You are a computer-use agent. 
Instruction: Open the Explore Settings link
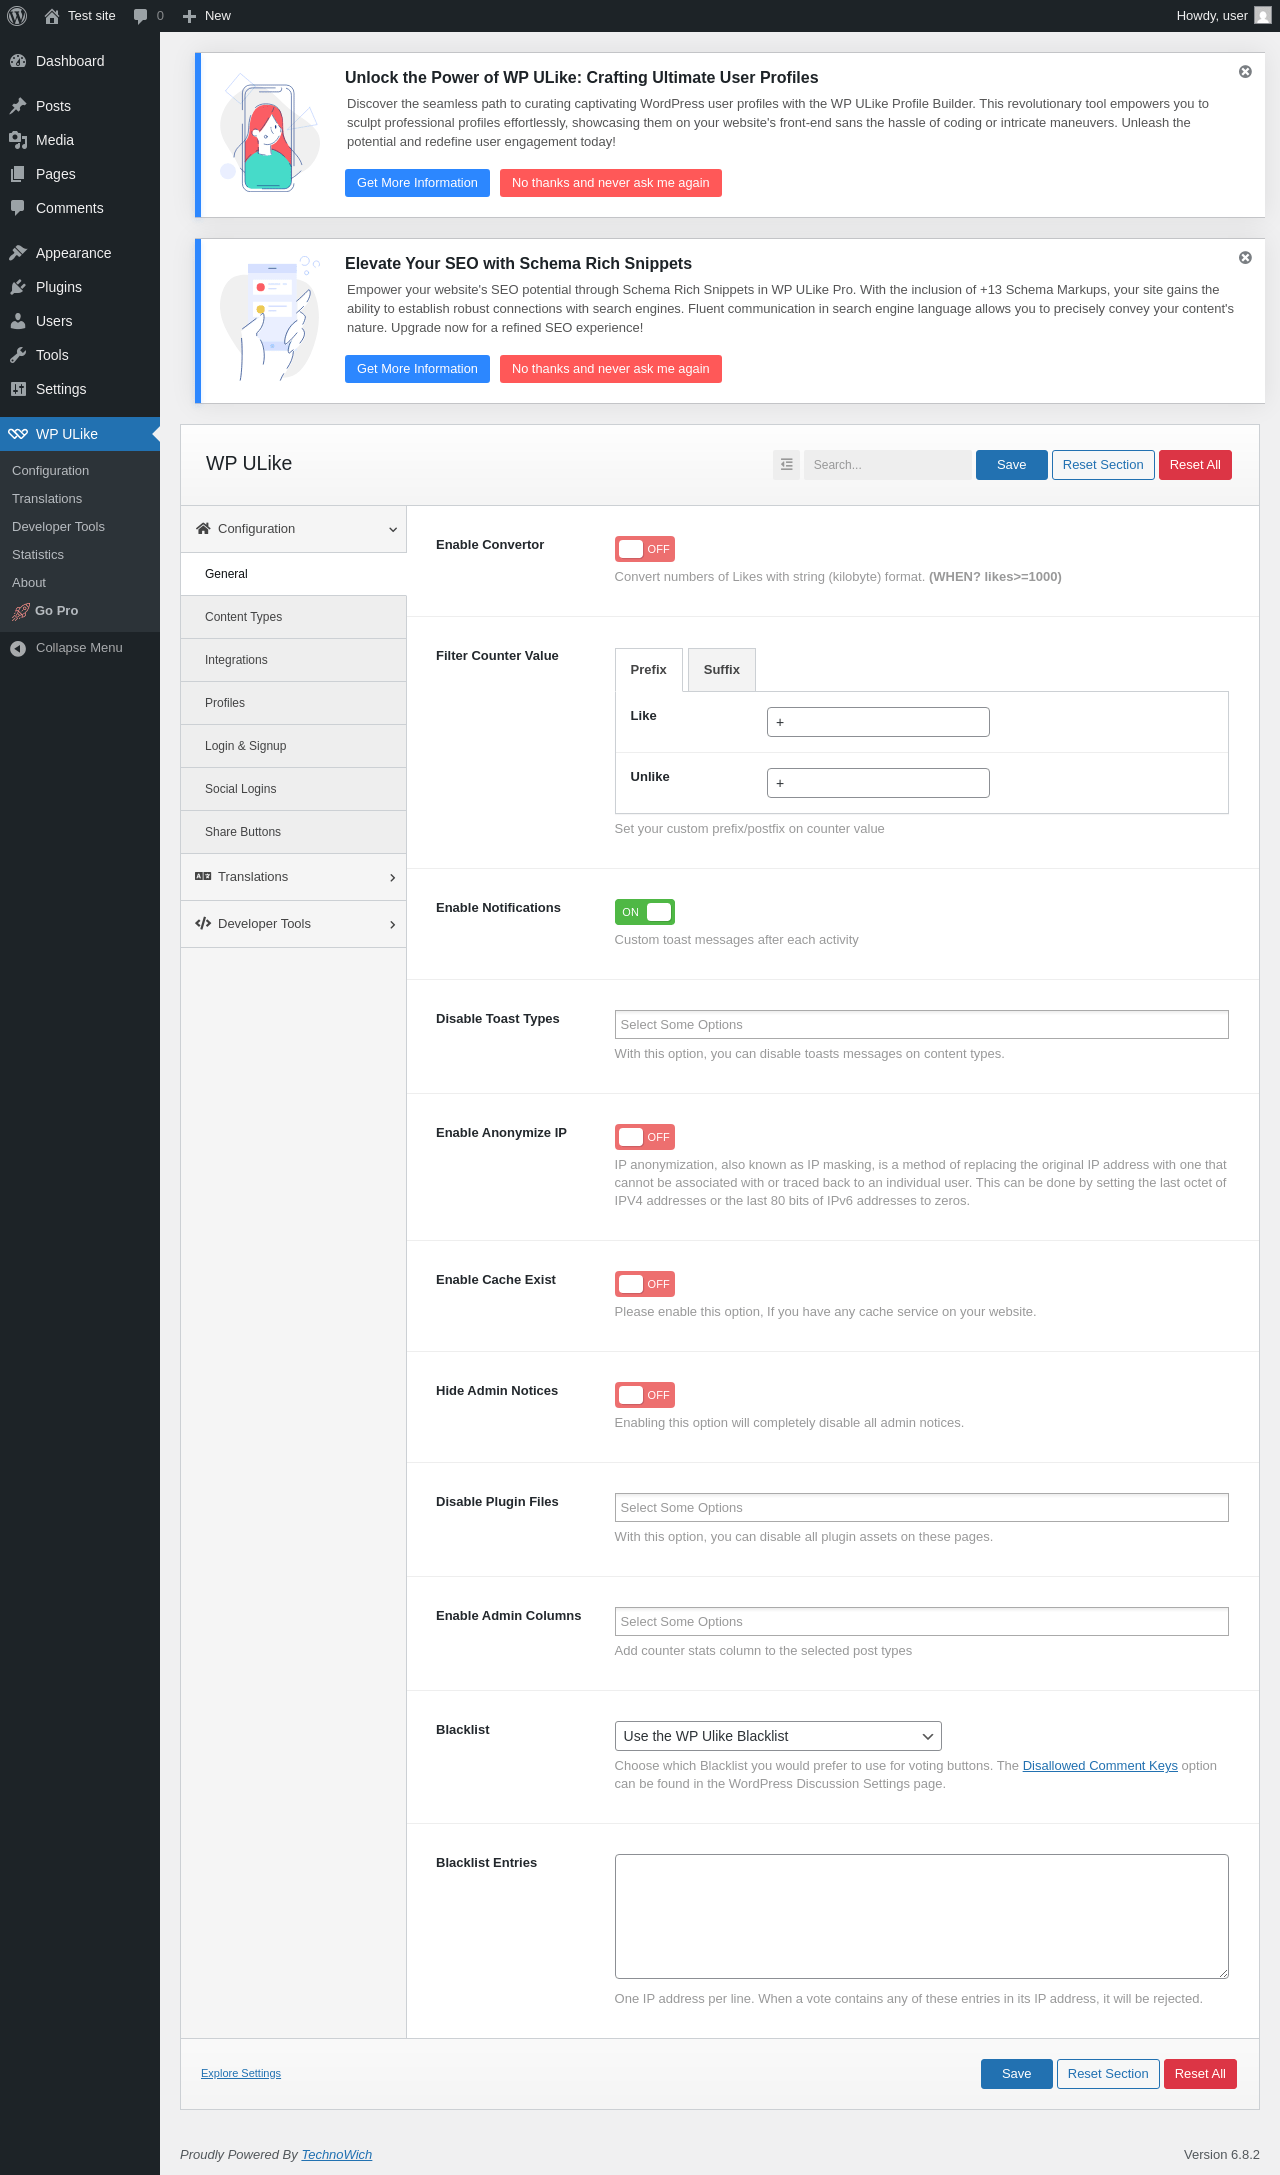pyautogui.click(x=241, y=2074)
